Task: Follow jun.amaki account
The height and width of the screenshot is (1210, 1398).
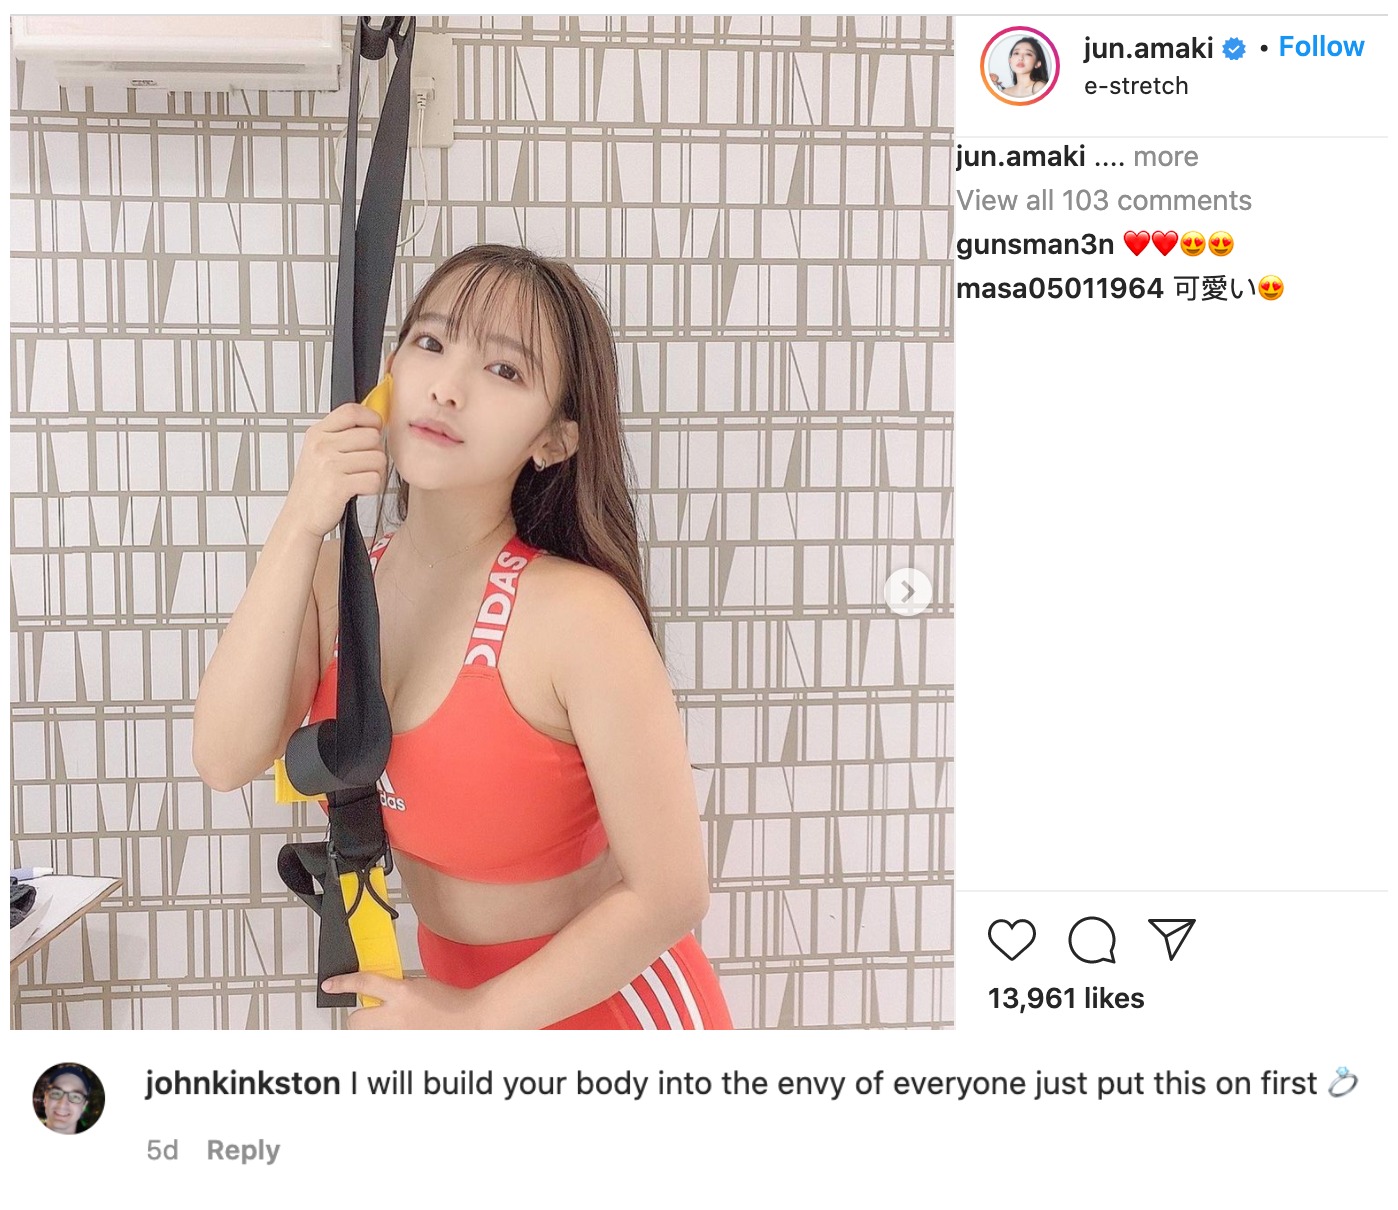Action: click(1321, 47)
